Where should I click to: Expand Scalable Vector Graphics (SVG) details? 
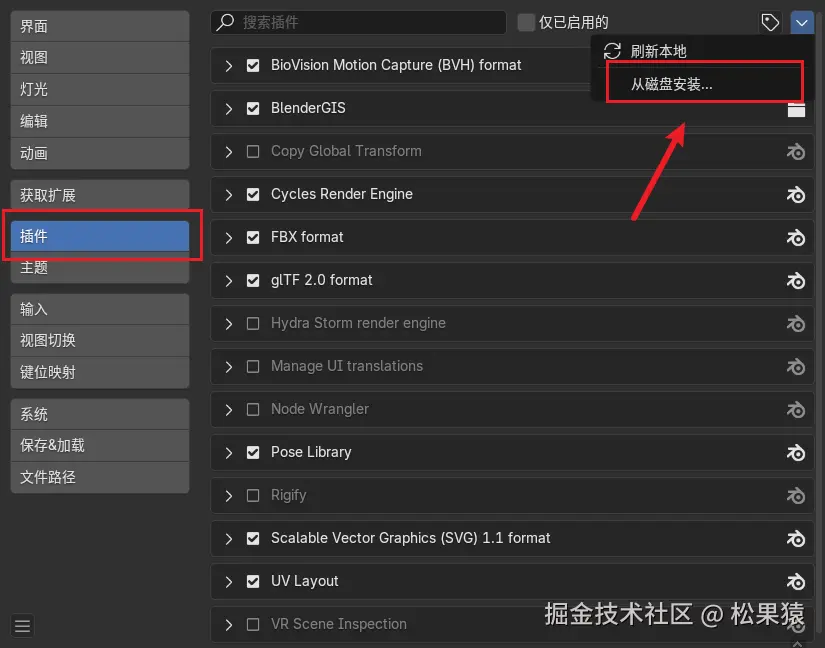coord(228,539)
